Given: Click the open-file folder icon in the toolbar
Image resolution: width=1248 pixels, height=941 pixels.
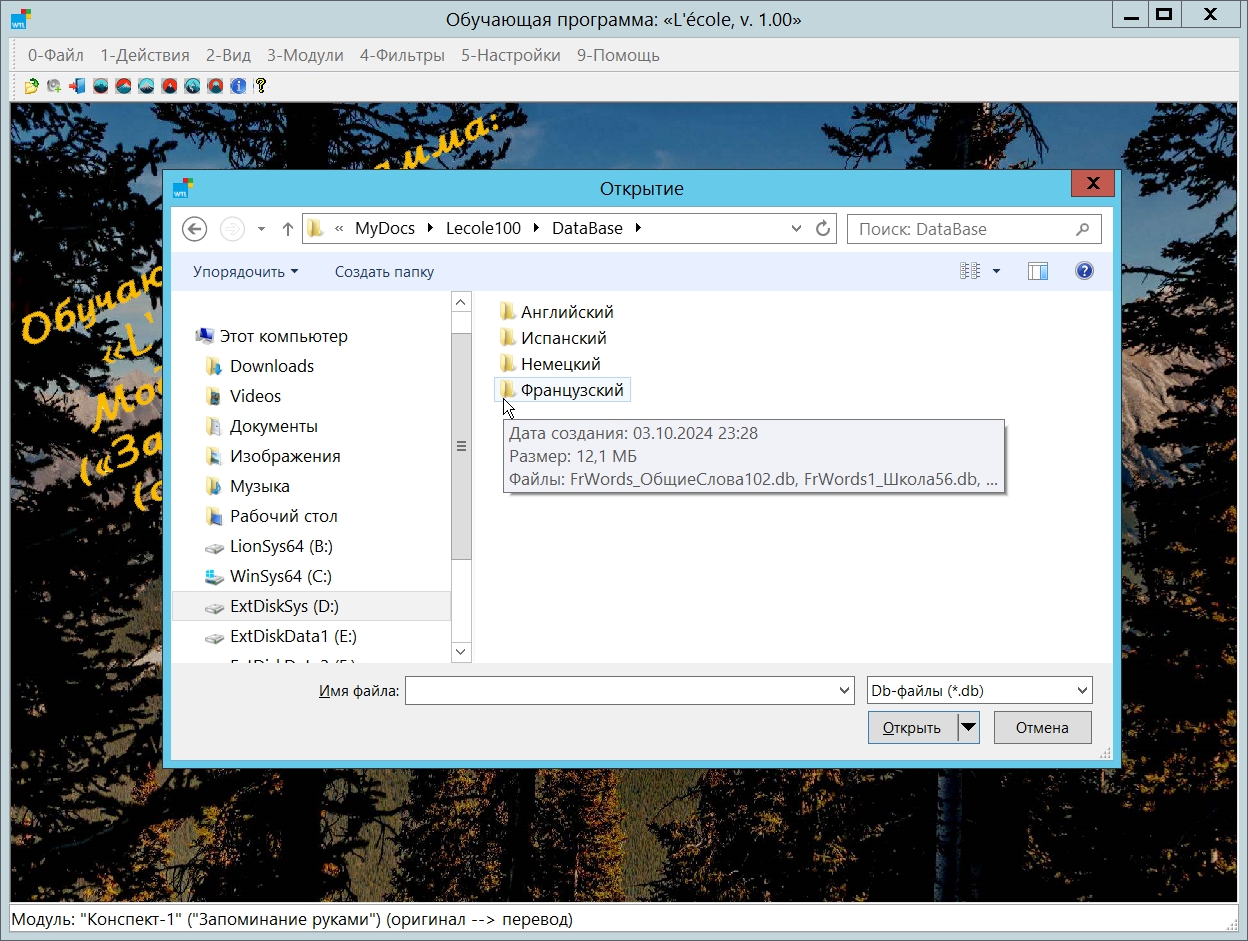Looking at the screenshot, I should [x=31, y=86].
